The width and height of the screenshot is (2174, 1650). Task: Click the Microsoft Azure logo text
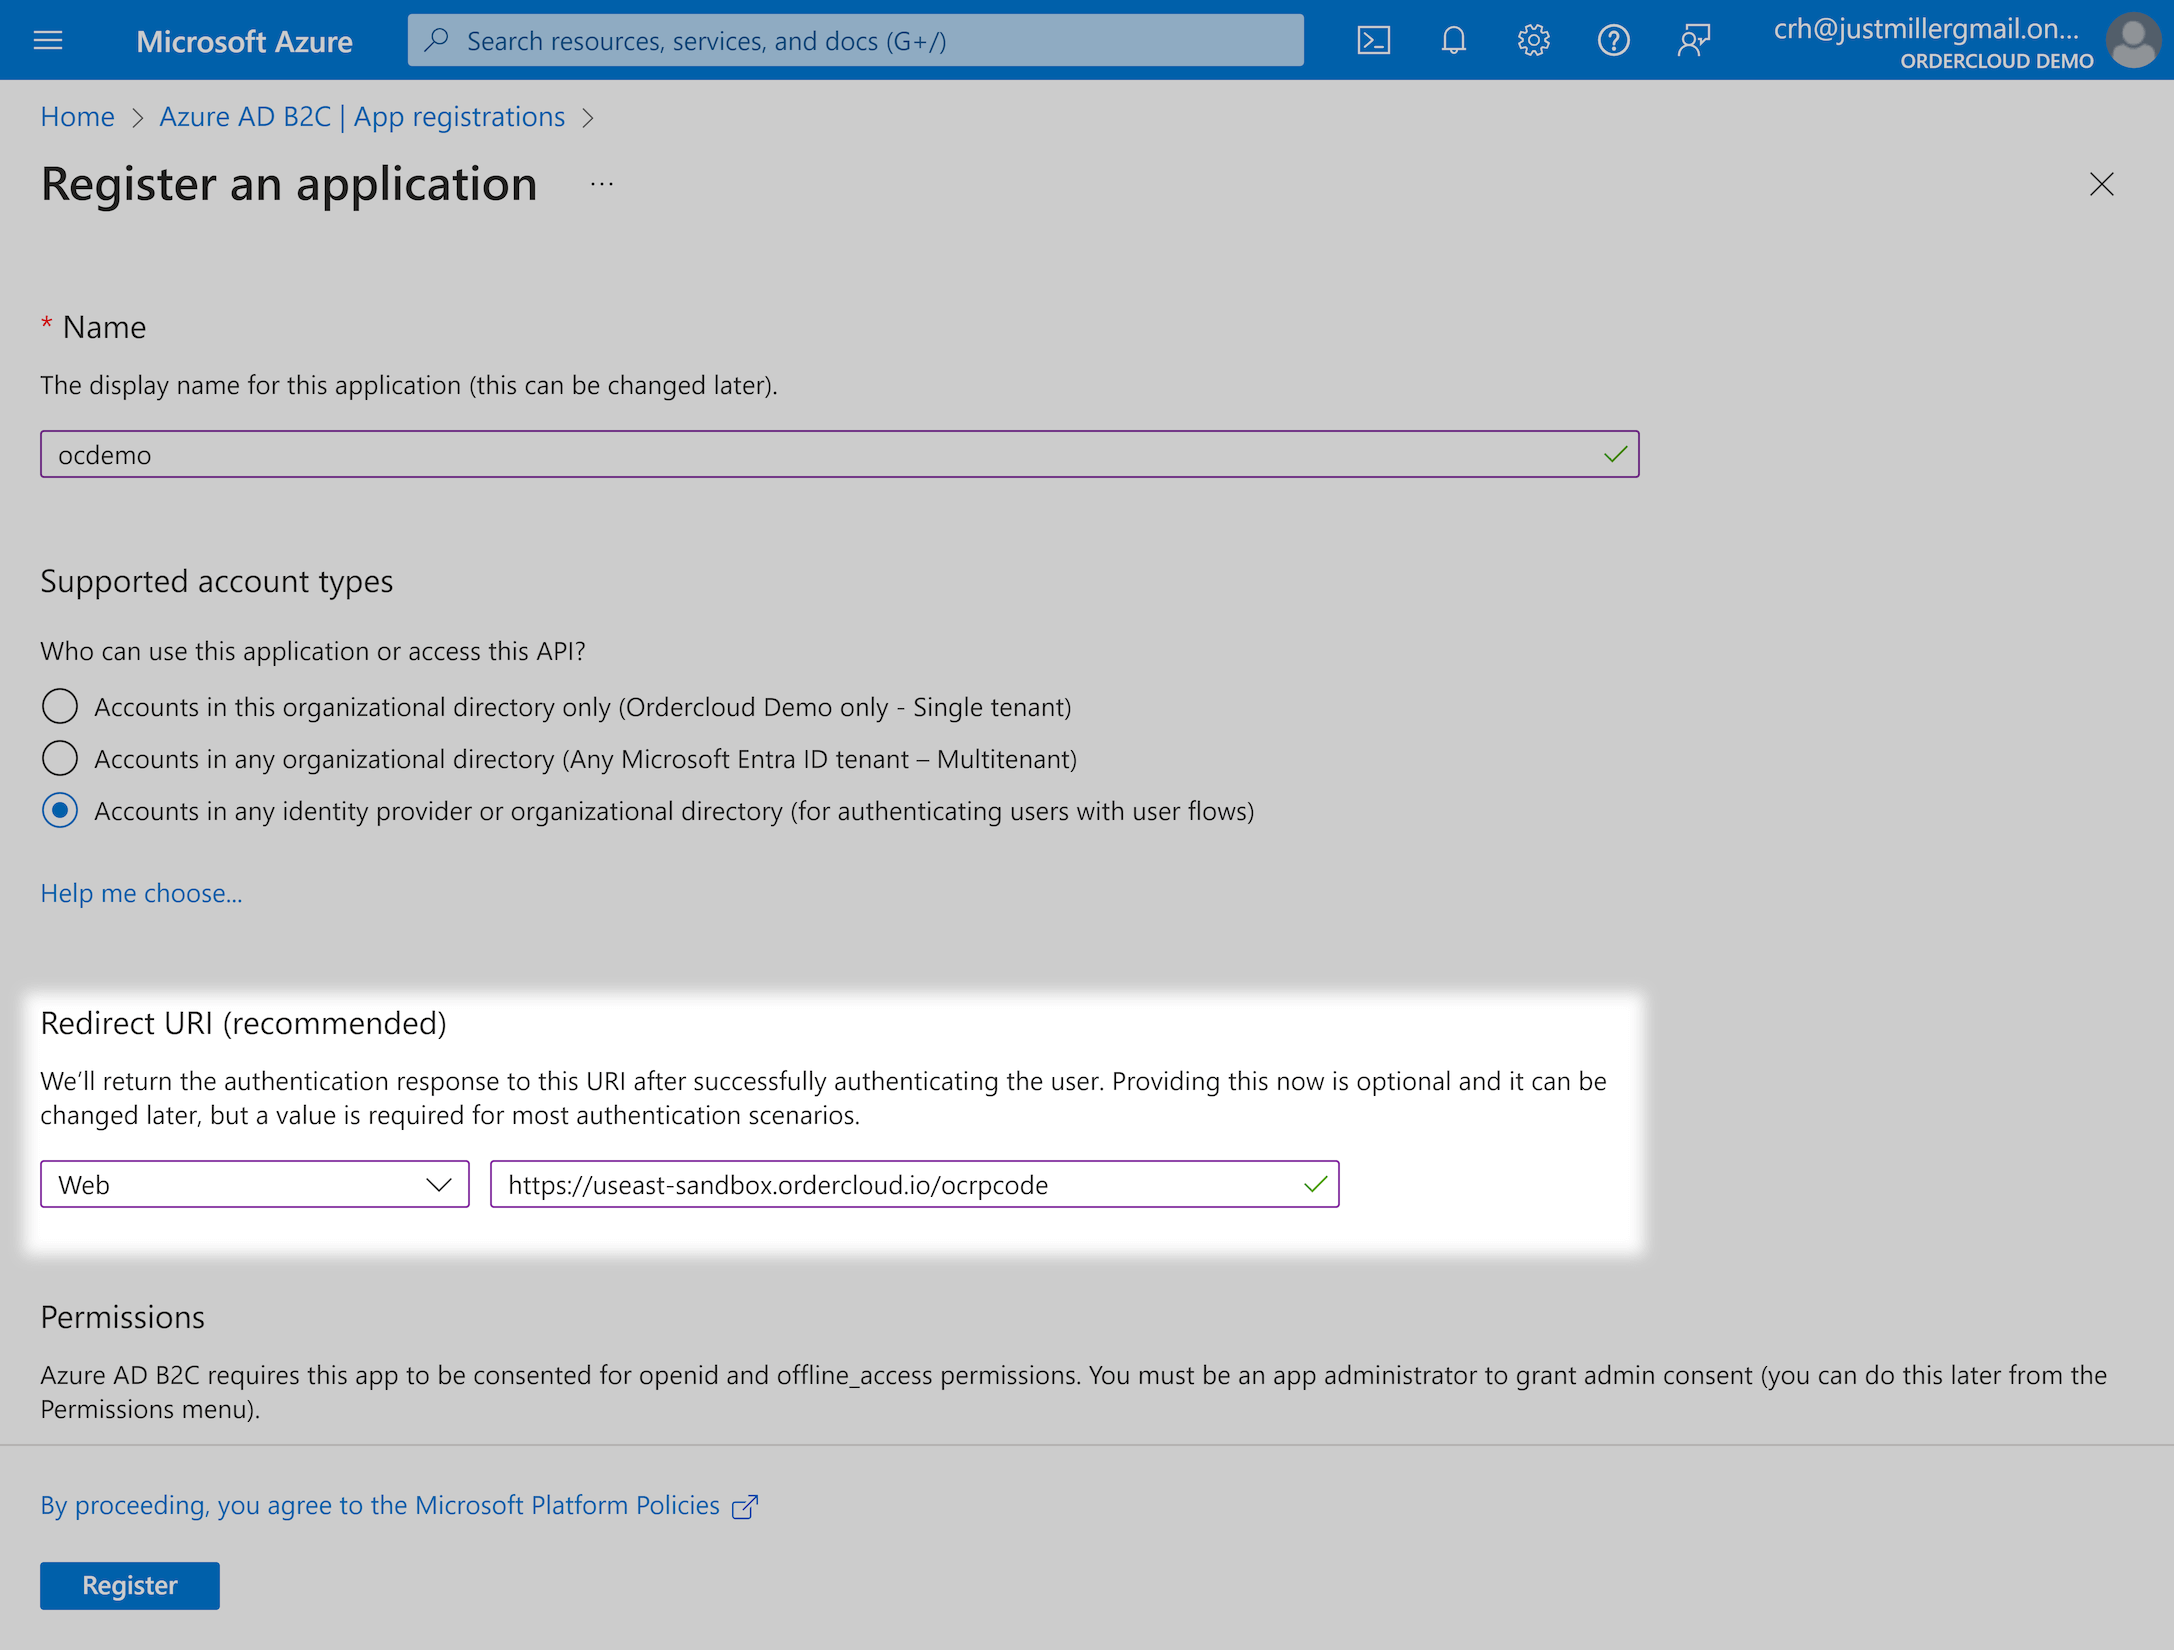(x=244, y=41)
